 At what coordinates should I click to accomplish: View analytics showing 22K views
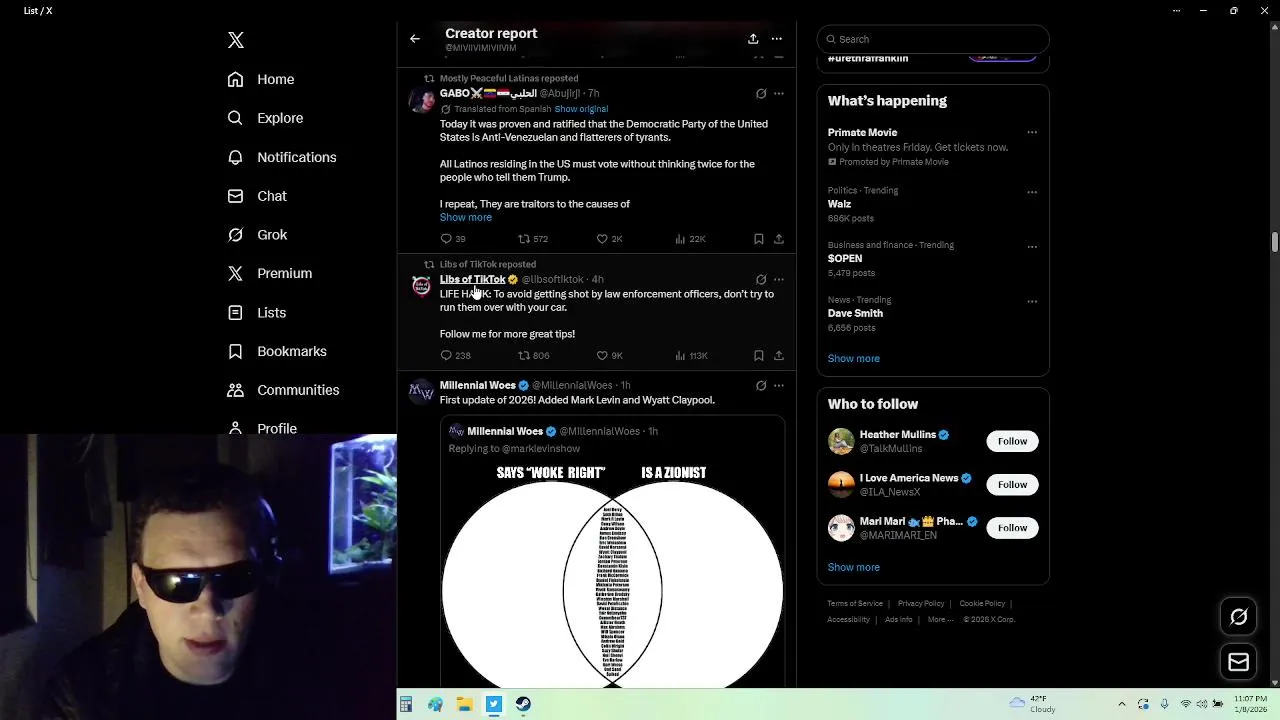(x=690, y=239)
